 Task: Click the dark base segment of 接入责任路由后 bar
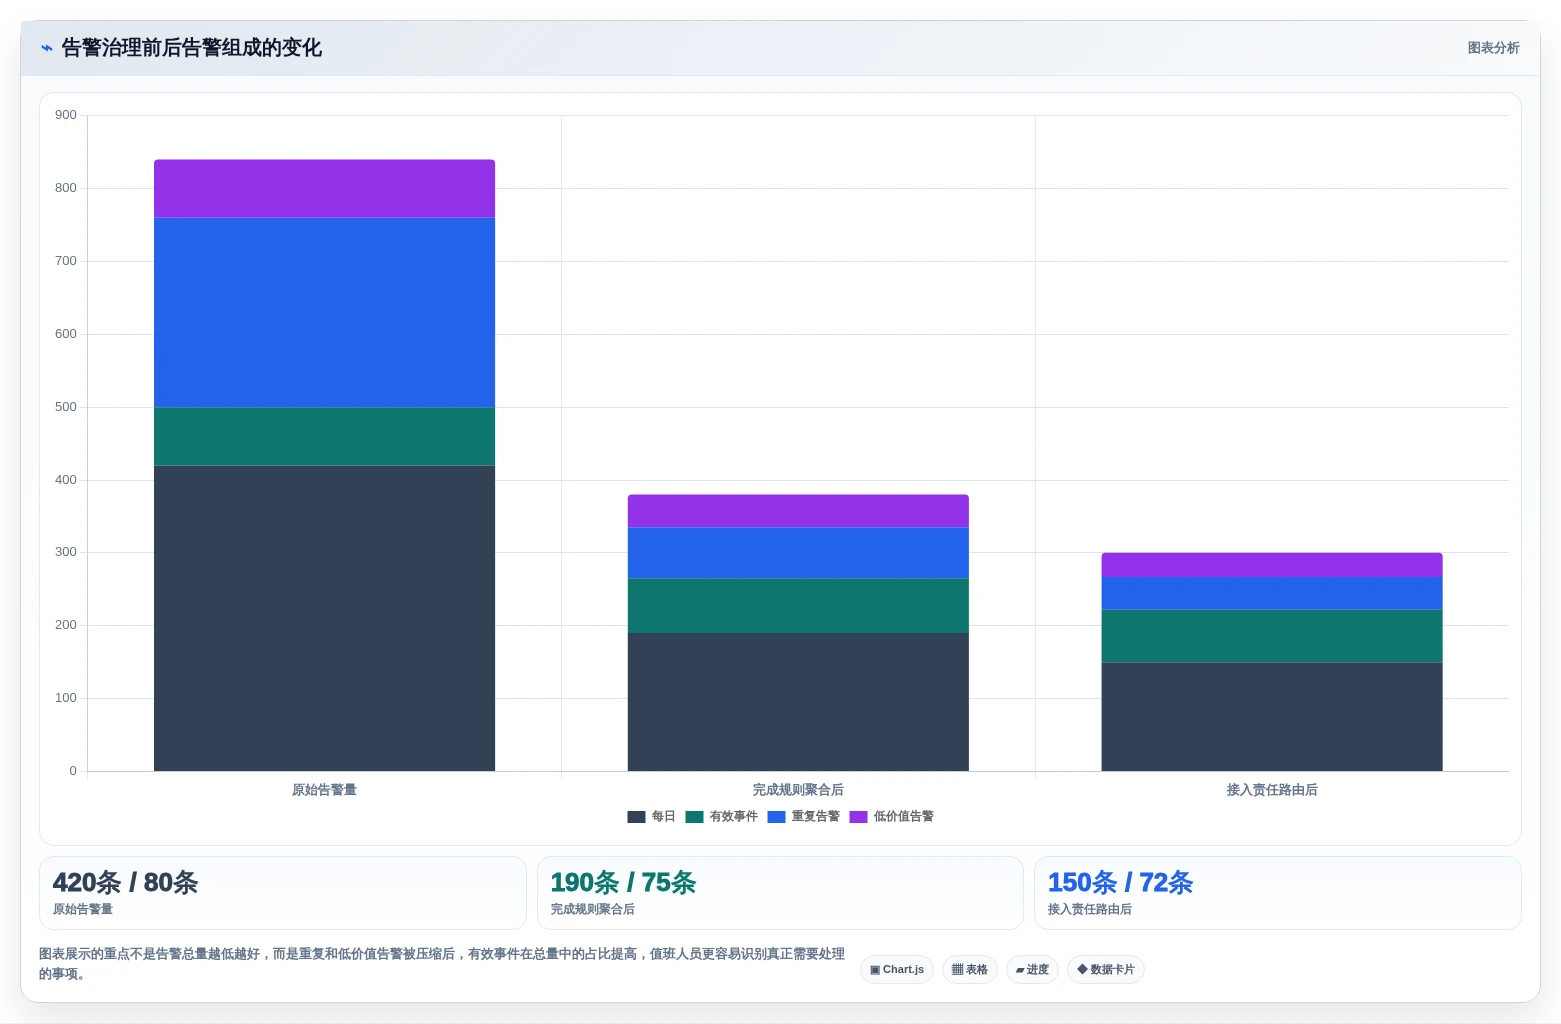coord(1272,716)
